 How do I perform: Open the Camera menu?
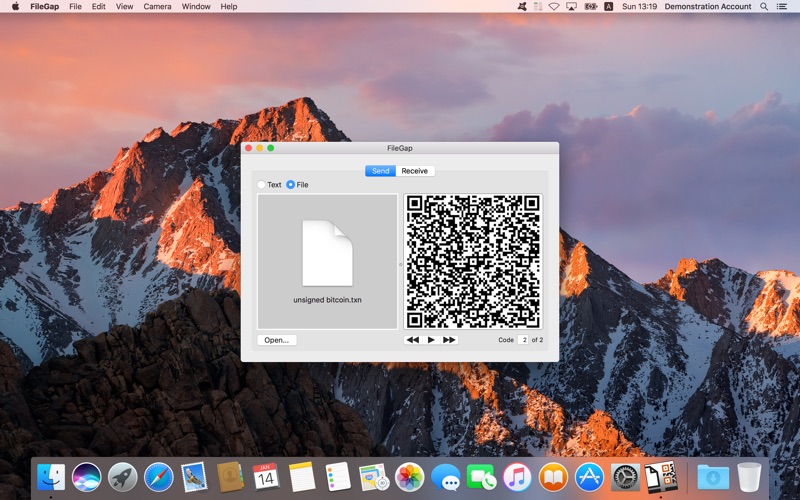pos(157,7)
